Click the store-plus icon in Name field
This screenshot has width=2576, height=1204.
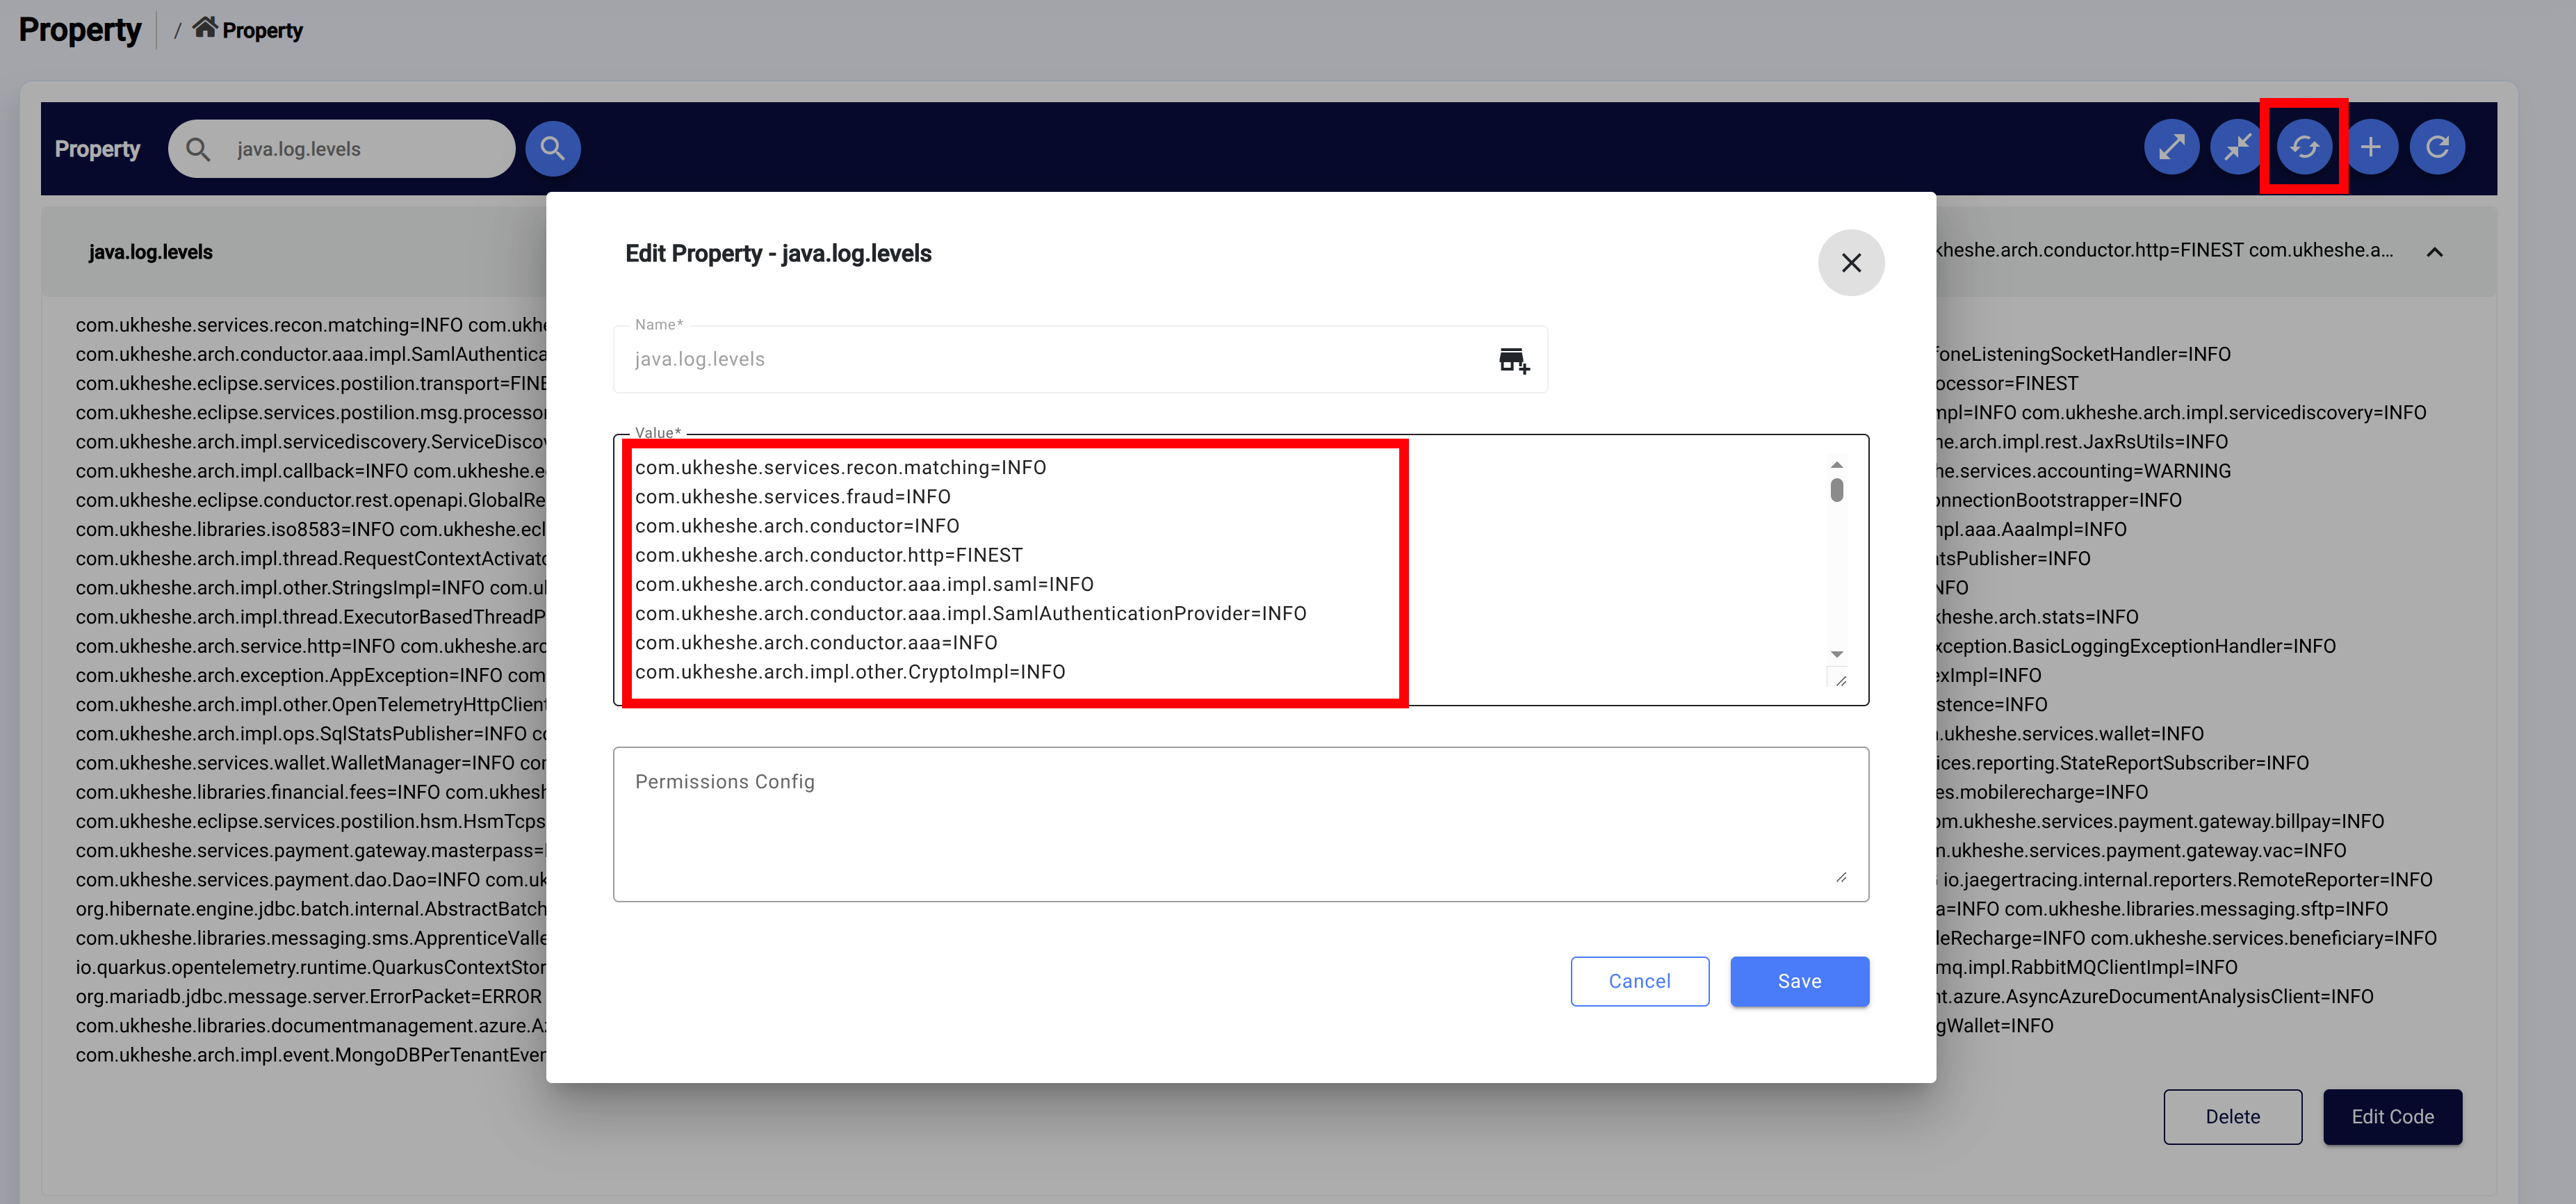pyautogui.click(x=1513, y=360)
